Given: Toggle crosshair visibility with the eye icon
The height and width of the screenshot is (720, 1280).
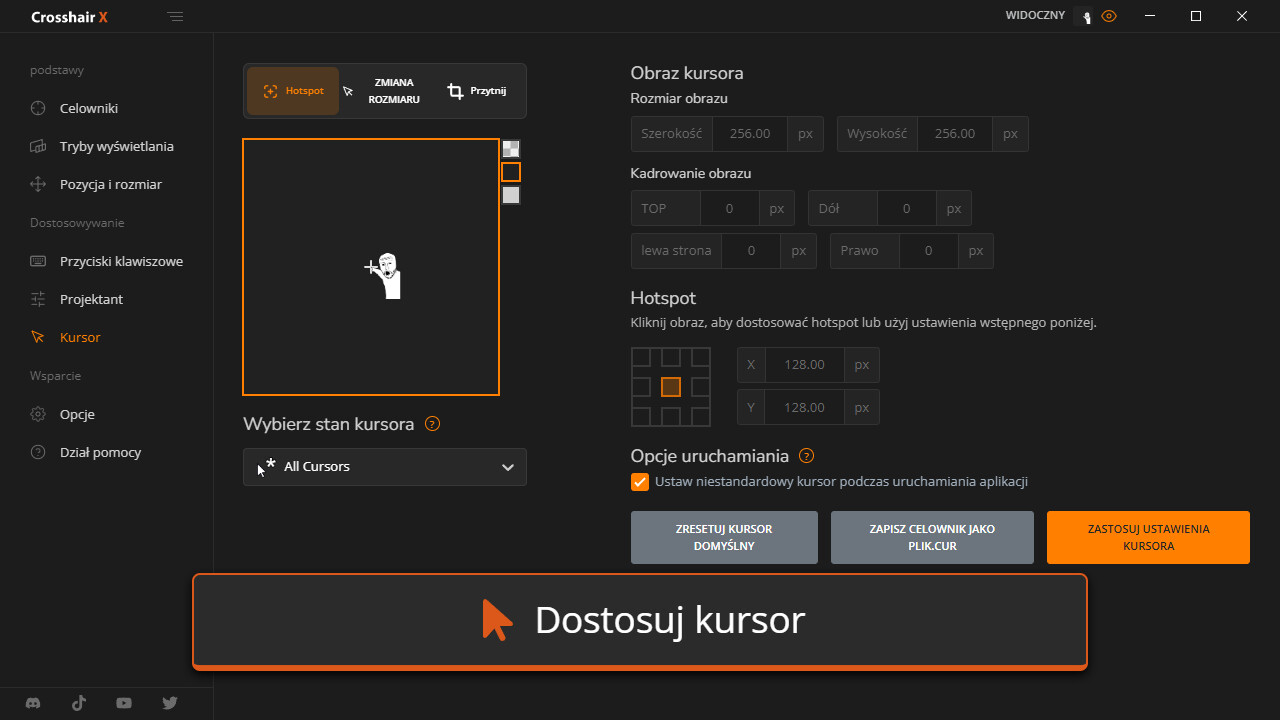Looking at the screenshot, I should coord(1108,17).
